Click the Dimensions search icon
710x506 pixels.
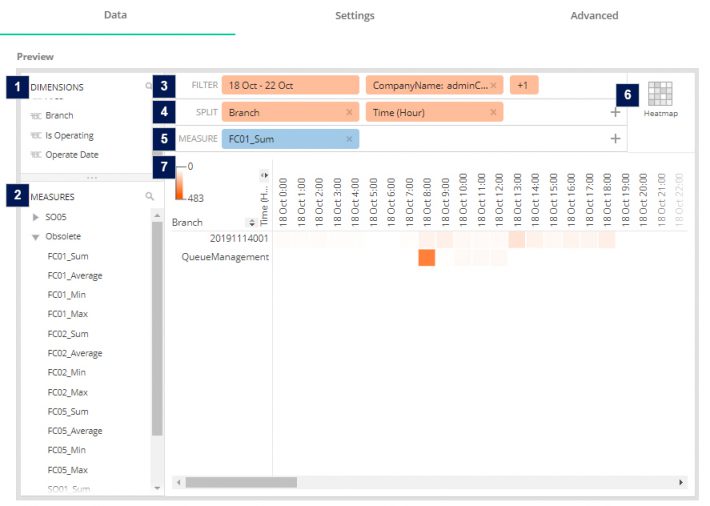pyautogui.click(x=149, y=86)
